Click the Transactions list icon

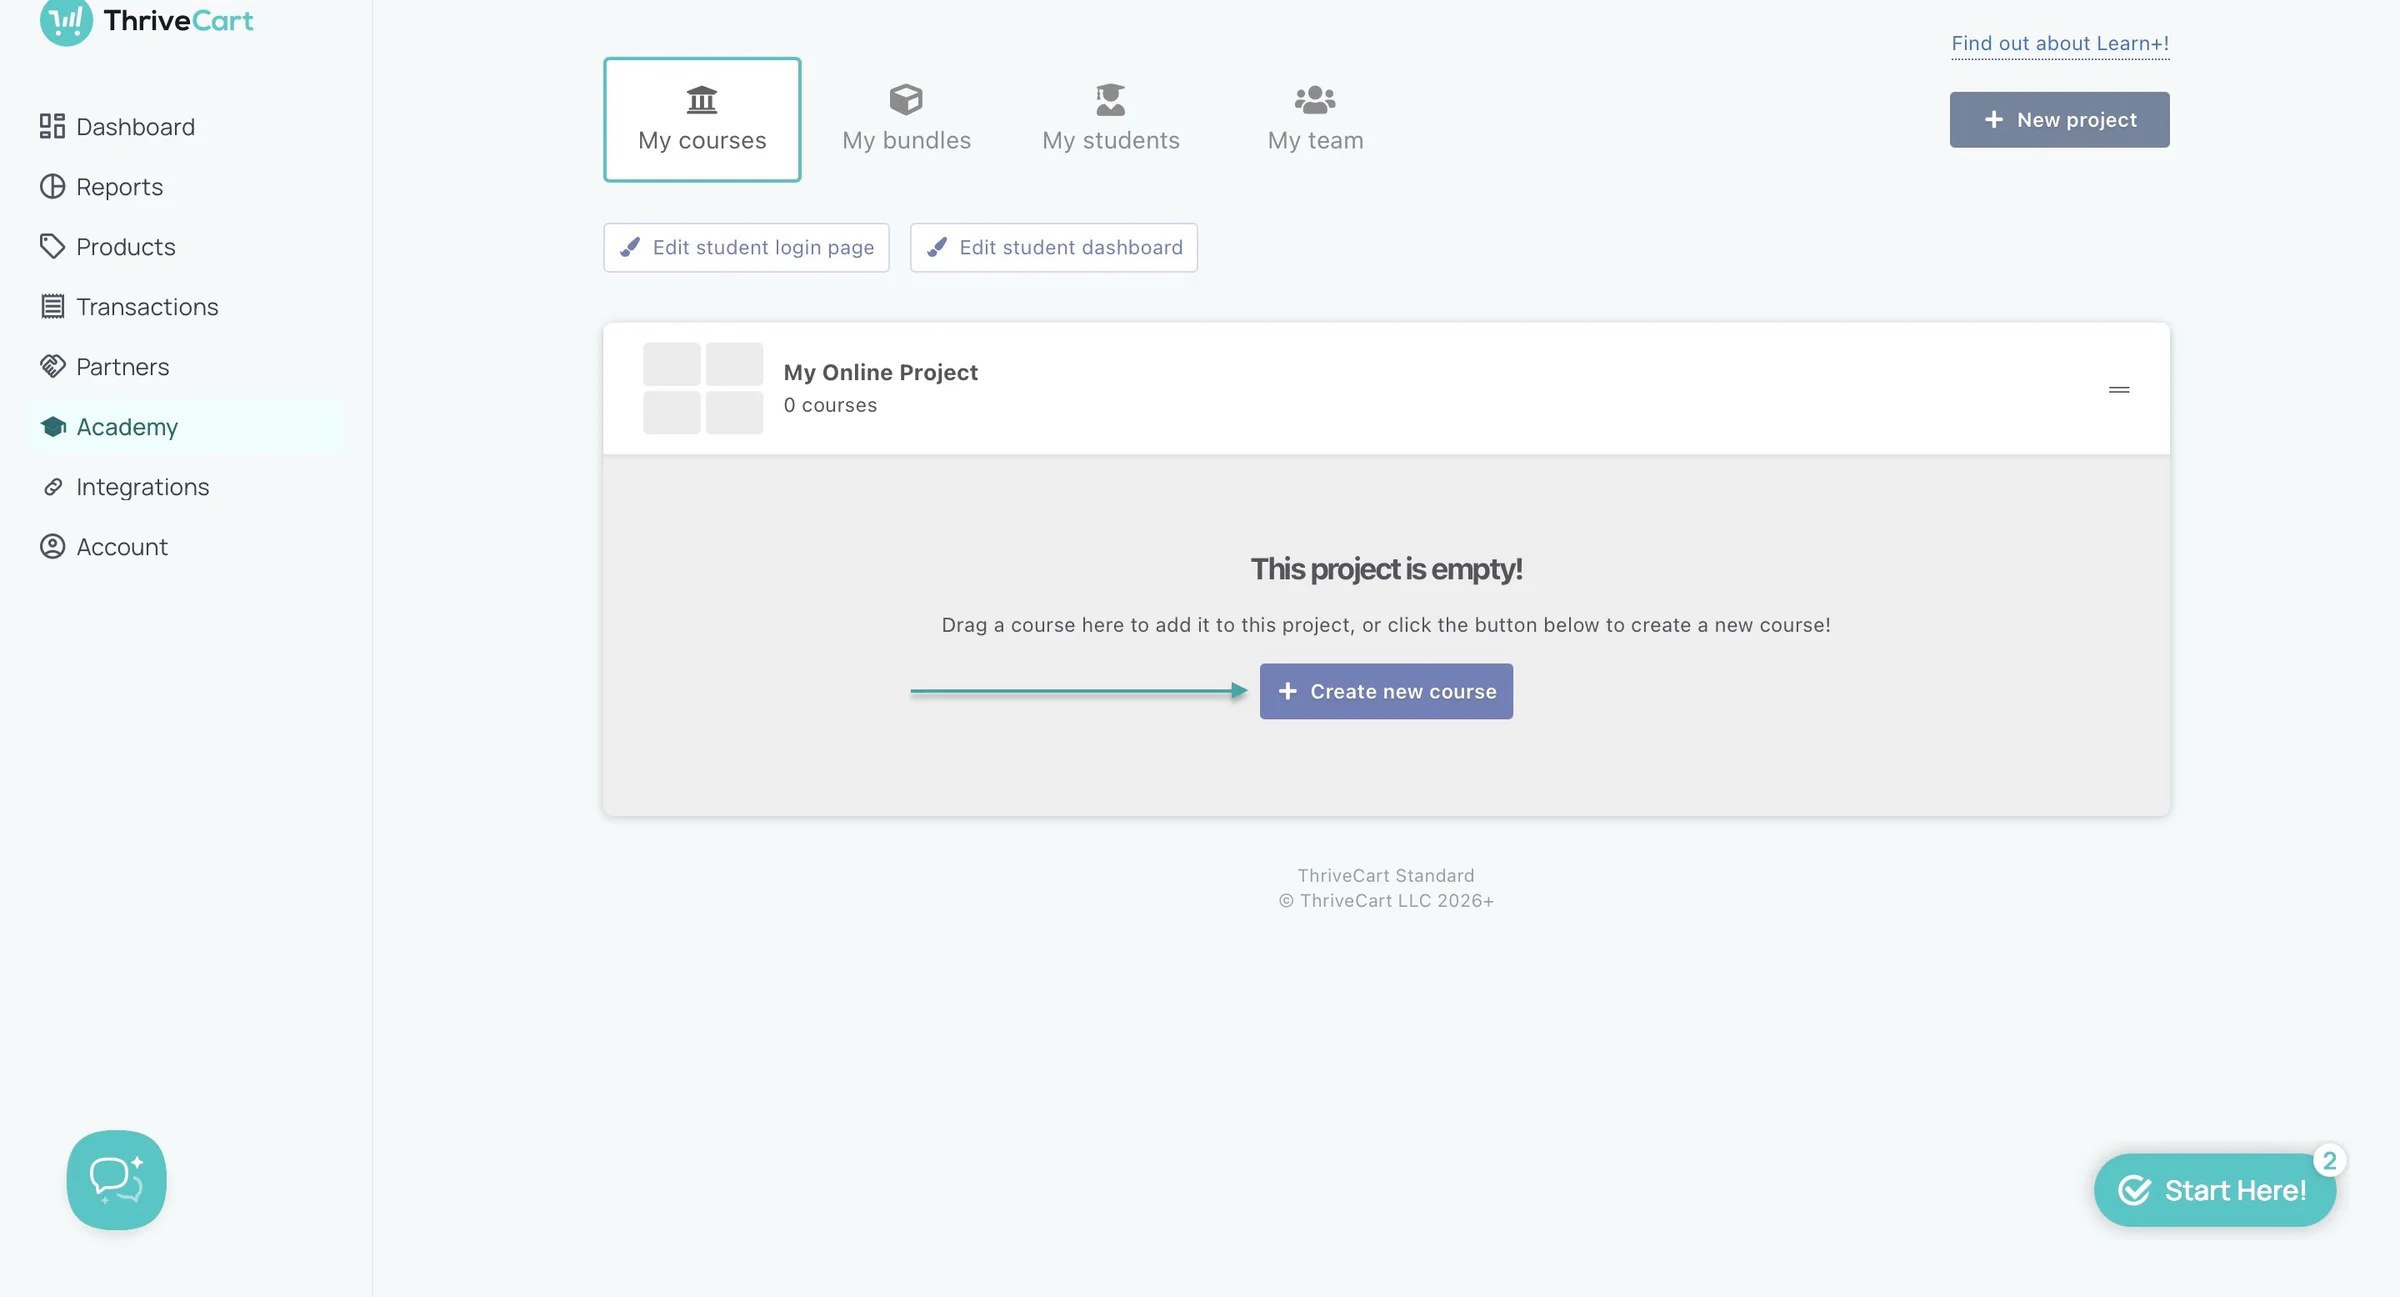[52, 306]
